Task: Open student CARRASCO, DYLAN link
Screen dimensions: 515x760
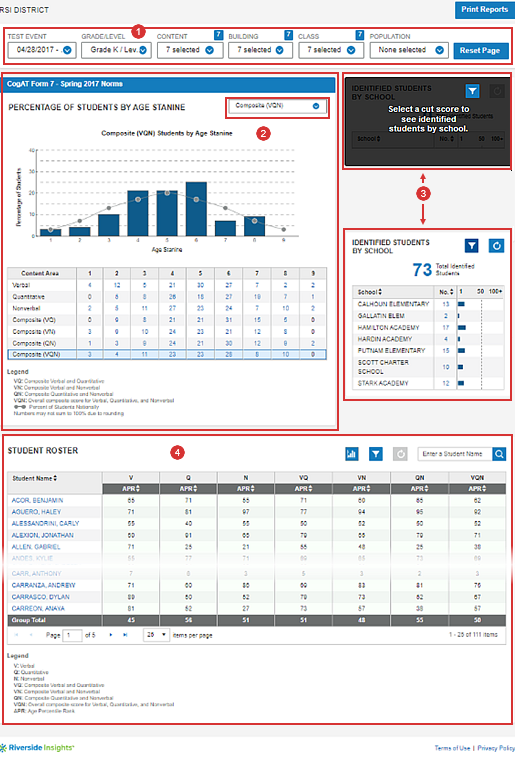Action: coord(41,597)
